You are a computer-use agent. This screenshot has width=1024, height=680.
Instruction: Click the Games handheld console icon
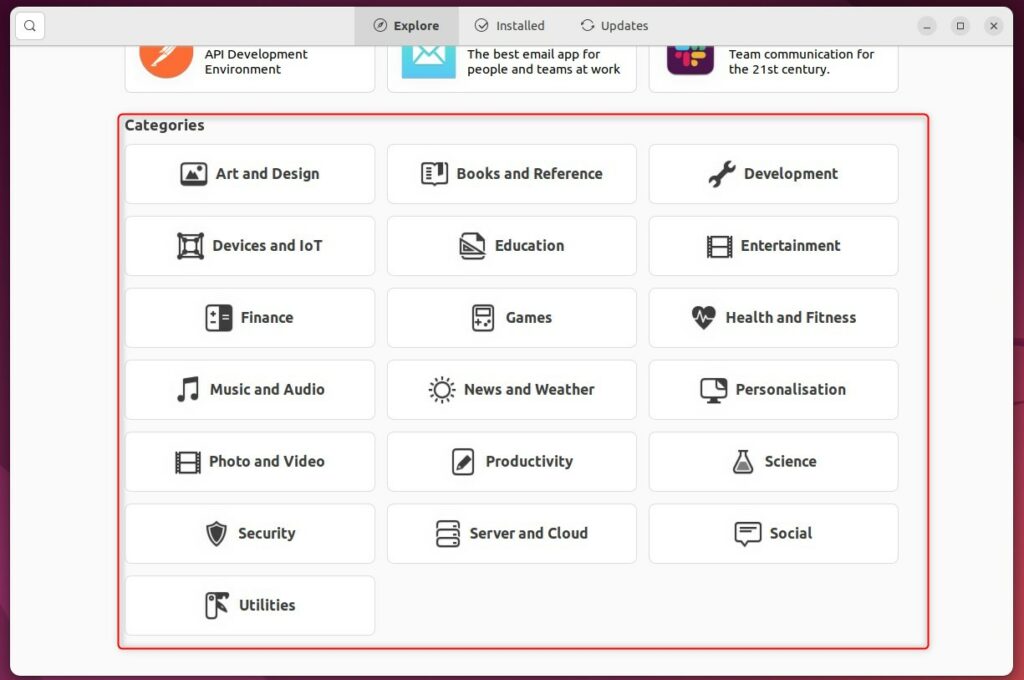(483, 318)
